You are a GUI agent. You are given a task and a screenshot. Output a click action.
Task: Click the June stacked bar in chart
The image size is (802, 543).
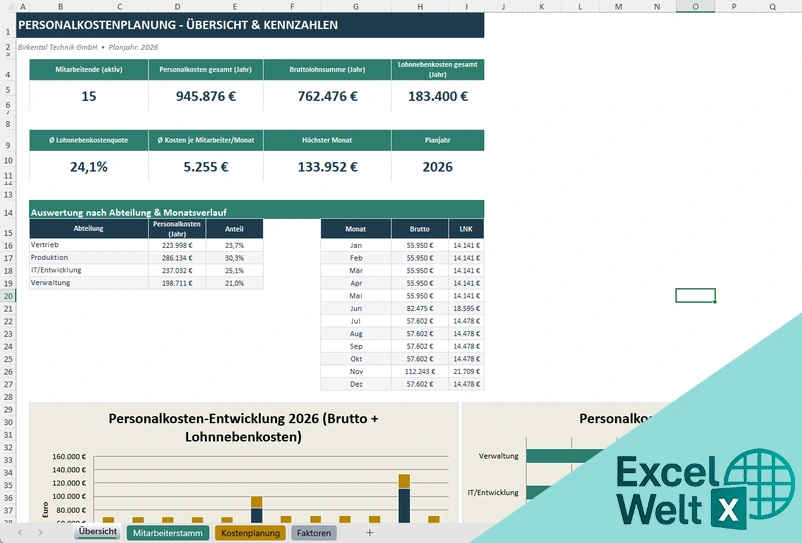tap(257, 510)
